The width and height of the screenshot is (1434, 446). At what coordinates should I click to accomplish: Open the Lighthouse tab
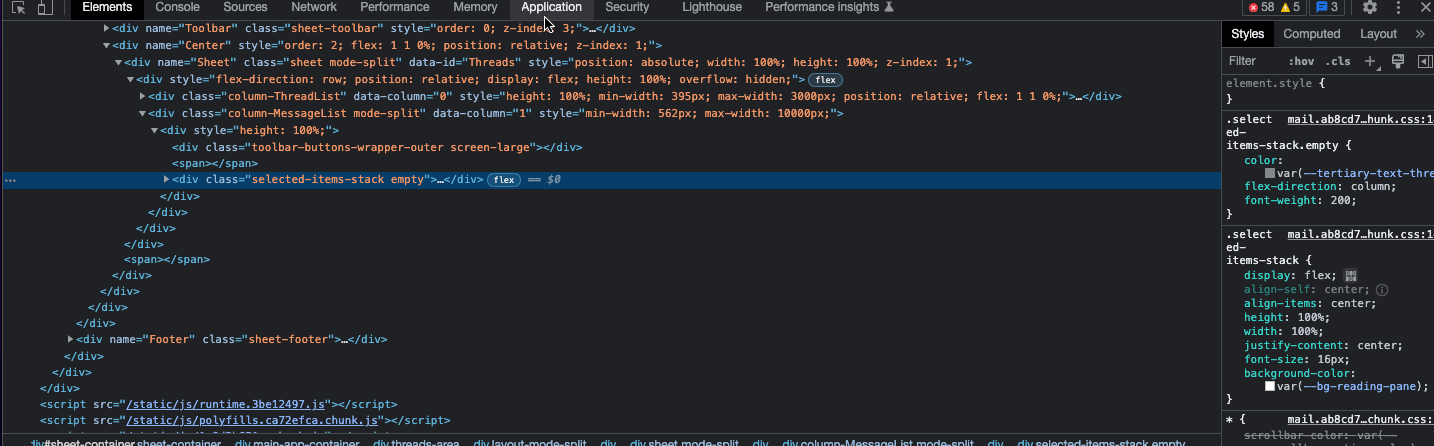tap(712, 7)
